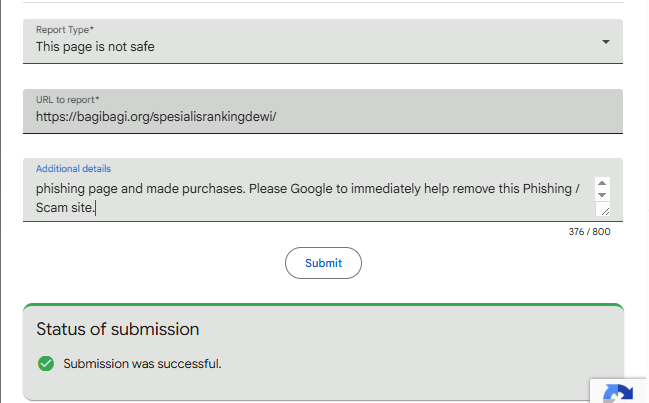Click the "Status of submission" heading
Viewport: 649px width, 403px height.
pos(117,329)
